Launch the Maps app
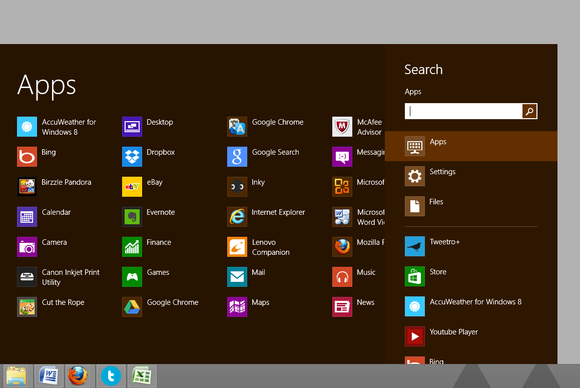The image size is (580, 388). [248, 307]
